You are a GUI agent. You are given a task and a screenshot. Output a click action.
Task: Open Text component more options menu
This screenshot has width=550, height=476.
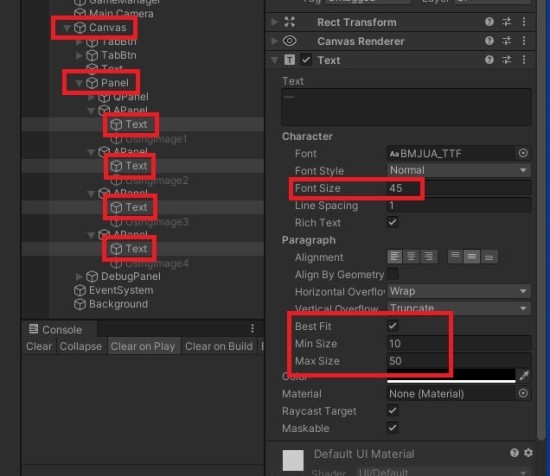[x=524, y=60]
